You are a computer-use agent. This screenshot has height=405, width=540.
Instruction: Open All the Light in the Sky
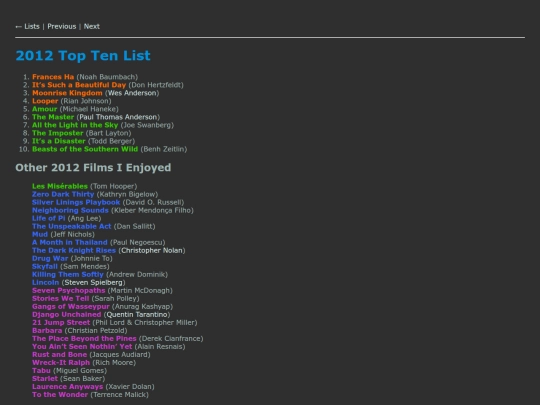[75, 125]
